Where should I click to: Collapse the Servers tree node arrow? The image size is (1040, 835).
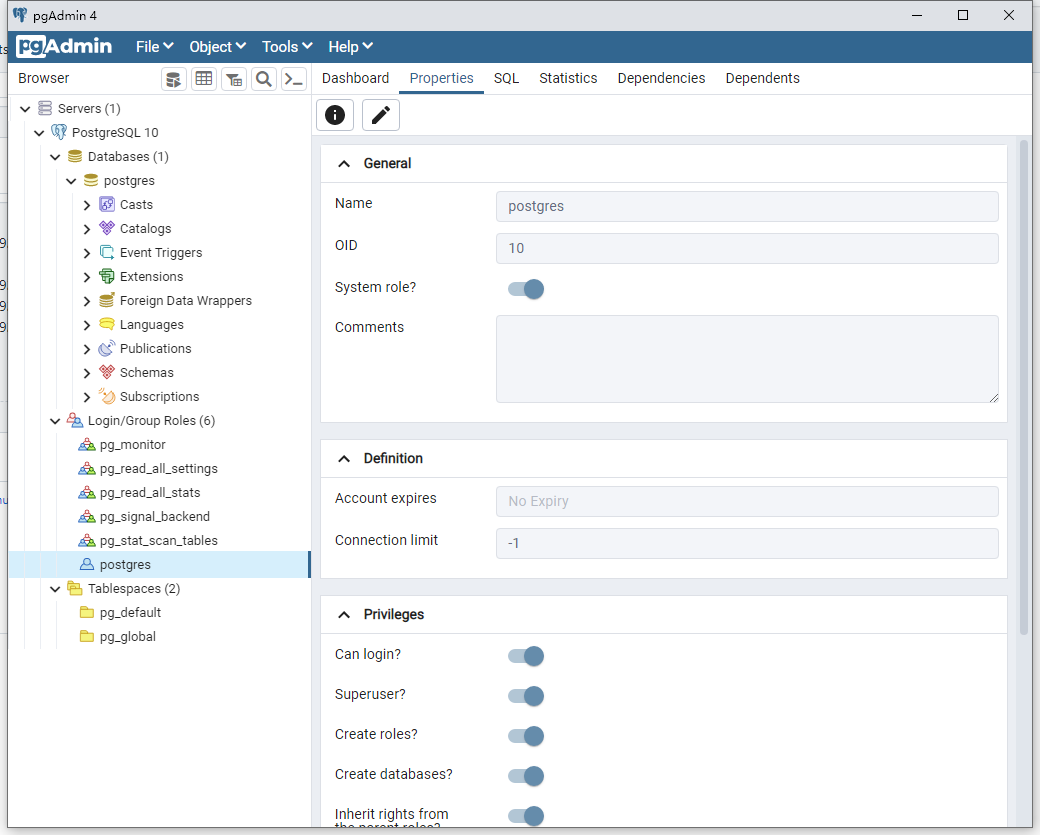pos(25,109)
